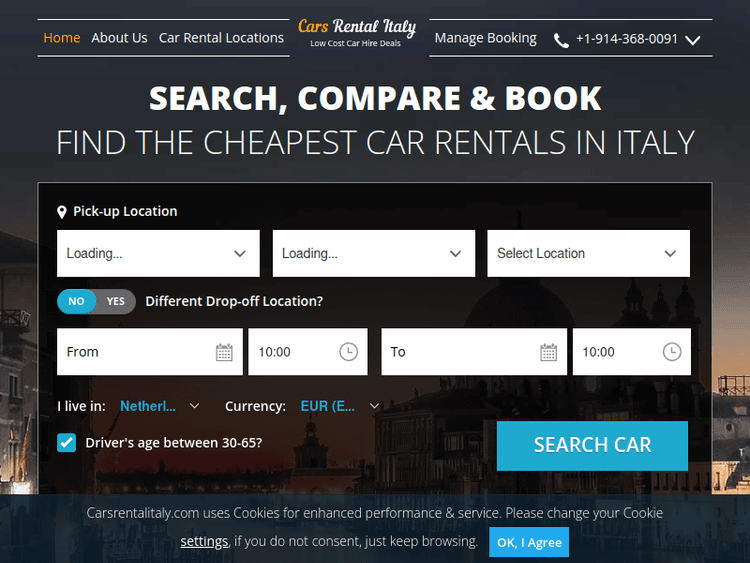750x563 pixels.
Task: Click the From date input field
Action: tap(150, 352)
